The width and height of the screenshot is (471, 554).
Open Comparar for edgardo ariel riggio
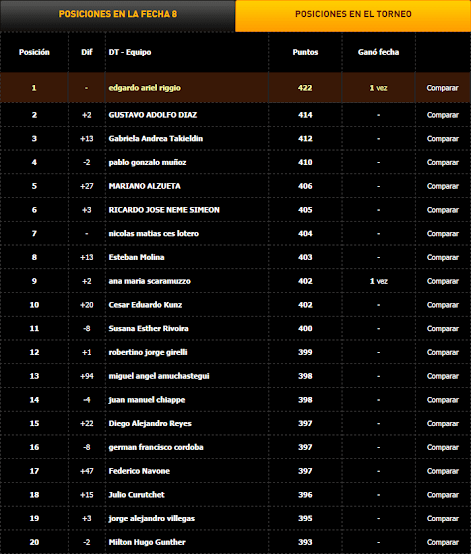(442, 88)
